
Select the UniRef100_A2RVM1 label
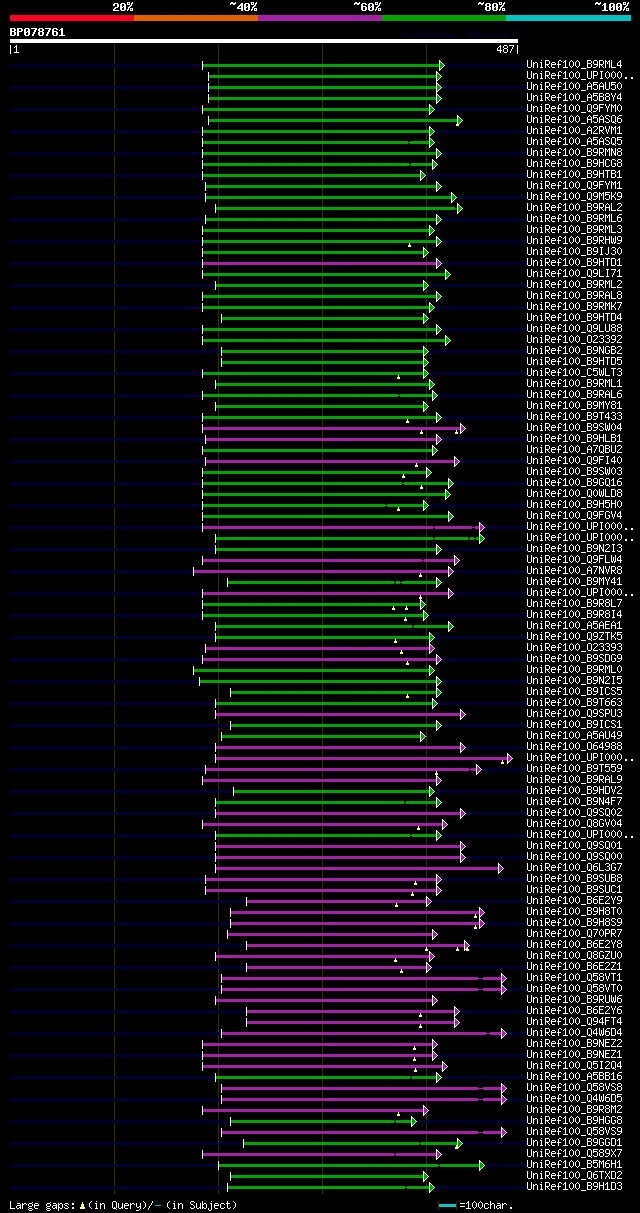574,131
